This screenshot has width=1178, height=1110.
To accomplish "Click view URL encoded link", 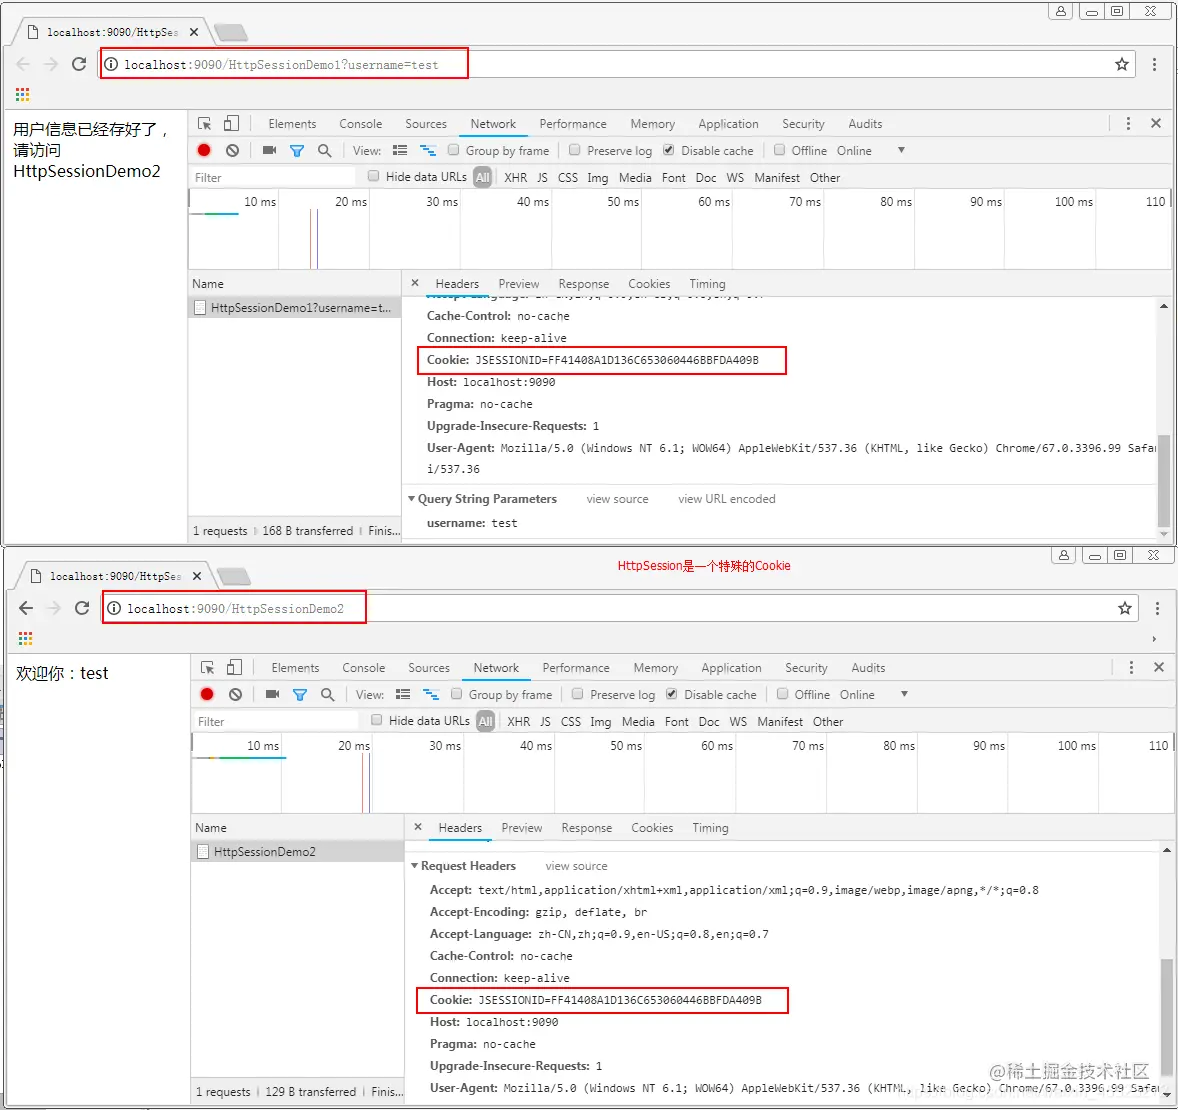I will coord(726,499).
